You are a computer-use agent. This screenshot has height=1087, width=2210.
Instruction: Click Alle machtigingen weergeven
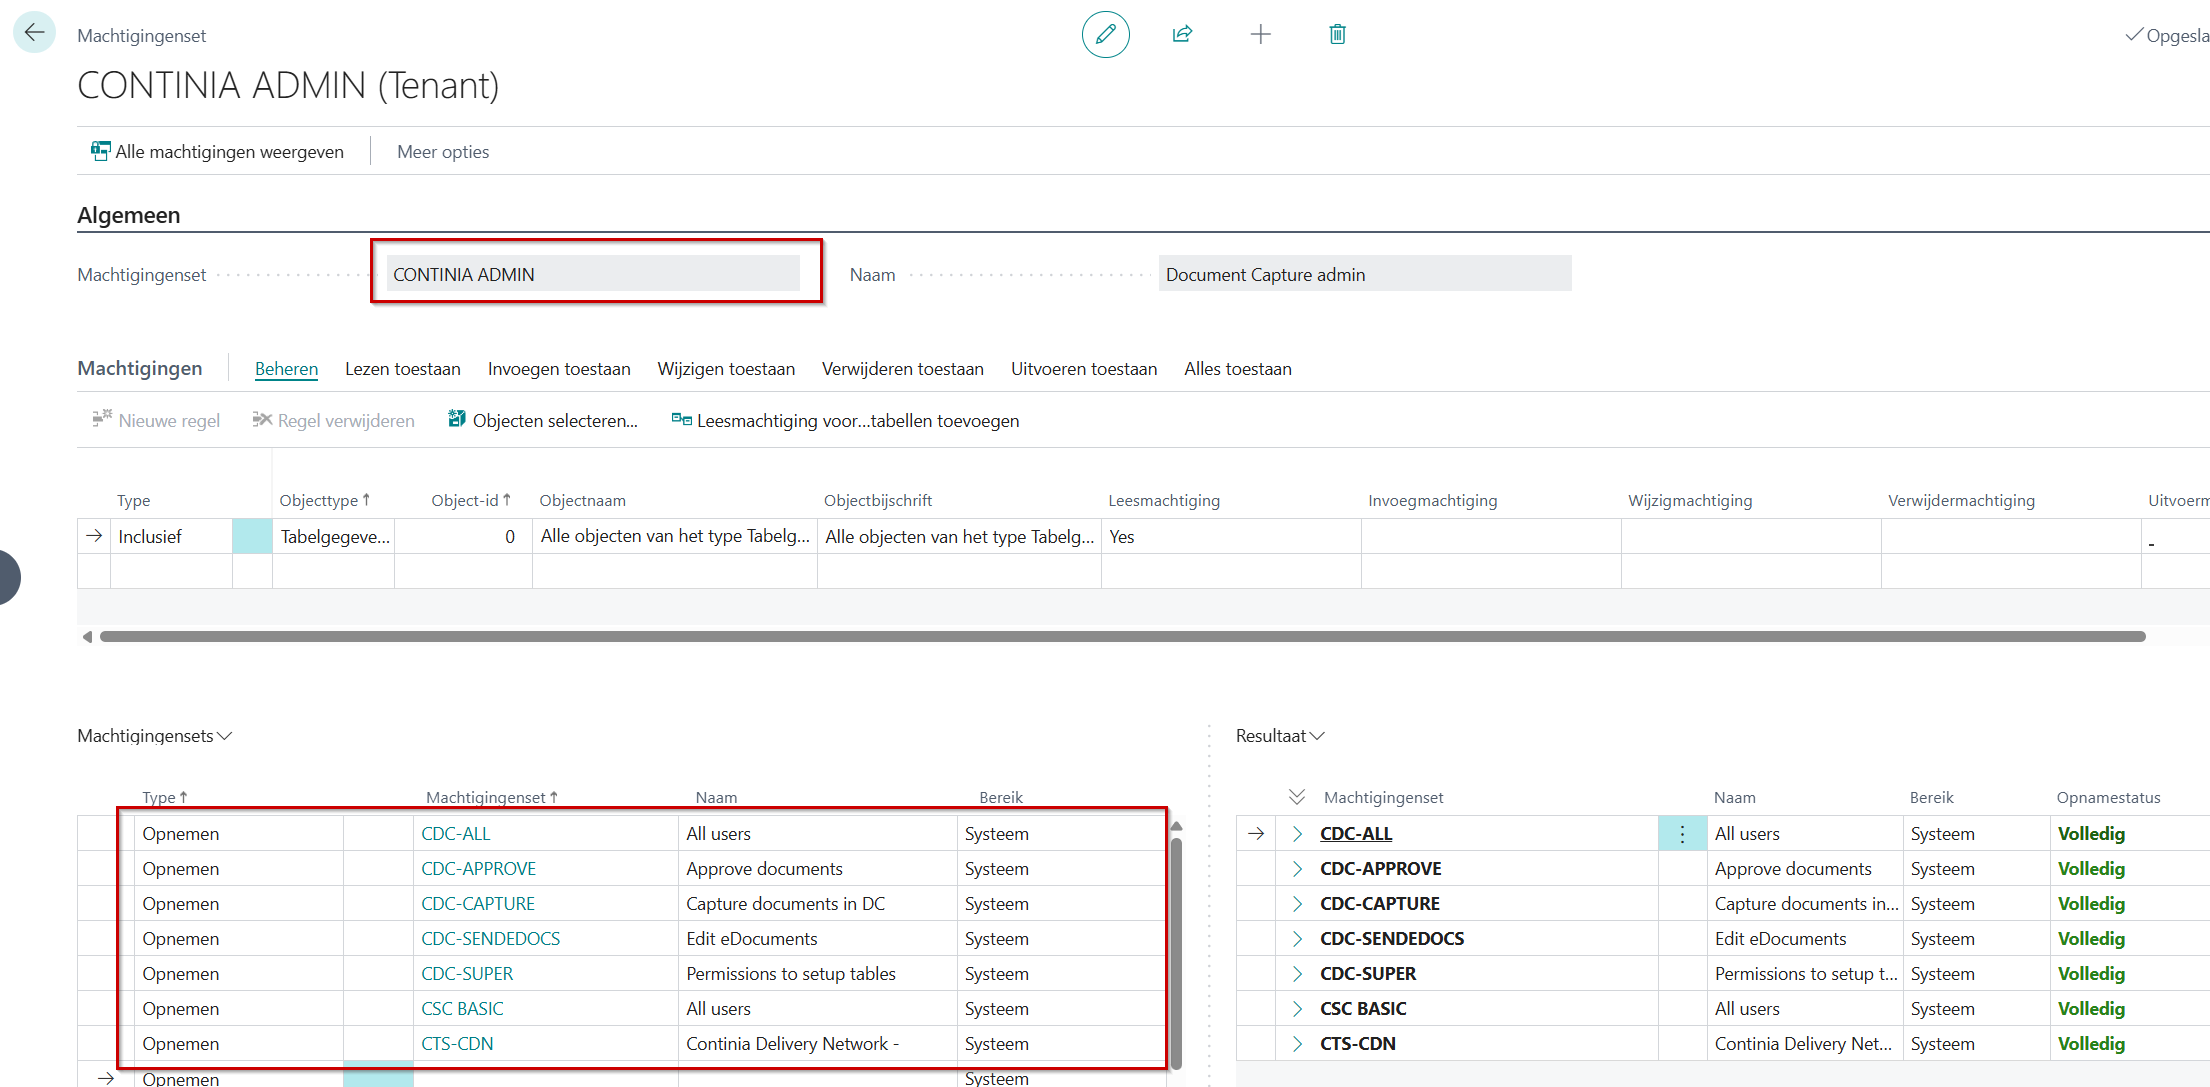[x=217, y=151]
